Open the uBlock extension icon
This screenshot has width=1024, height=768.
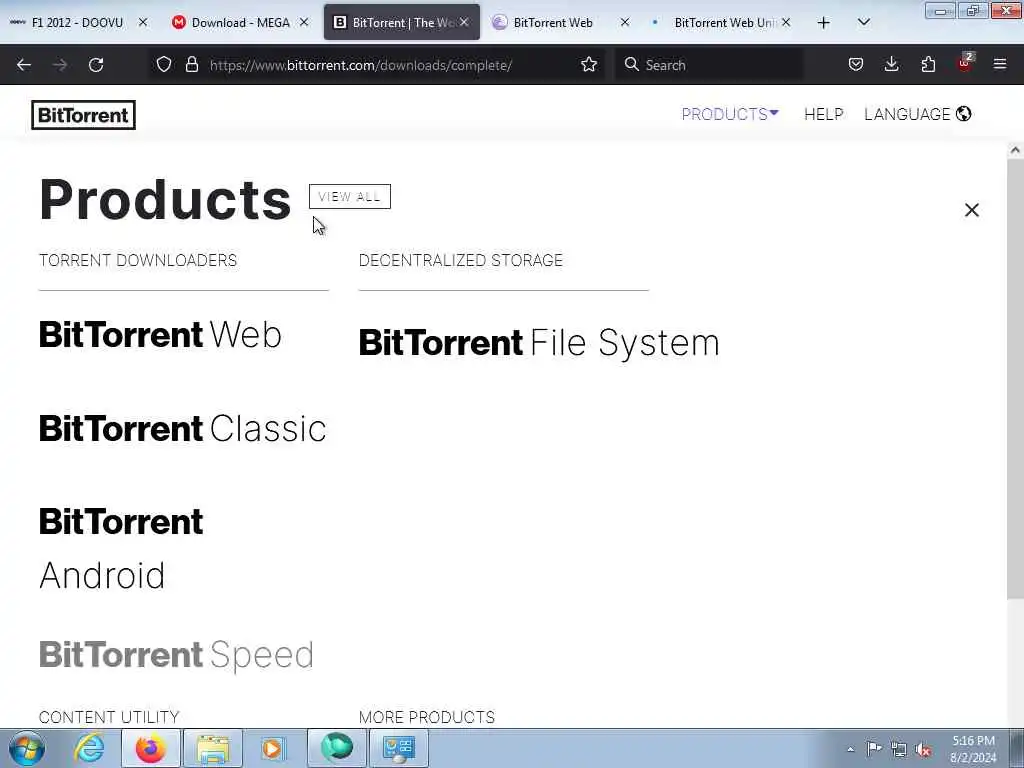(965, 63)
